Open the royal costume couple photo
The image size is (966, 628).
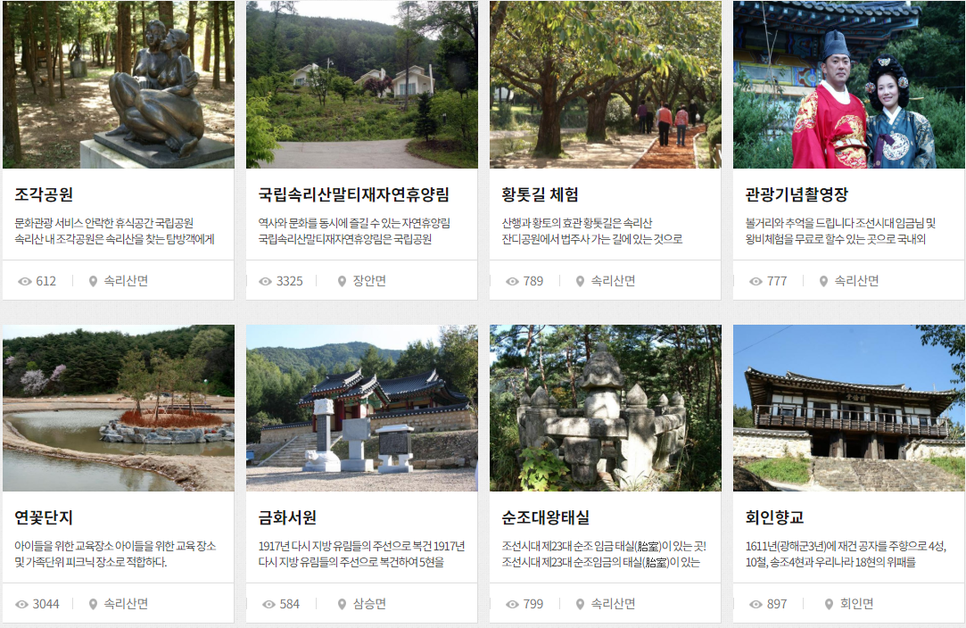tap(849, 84)
